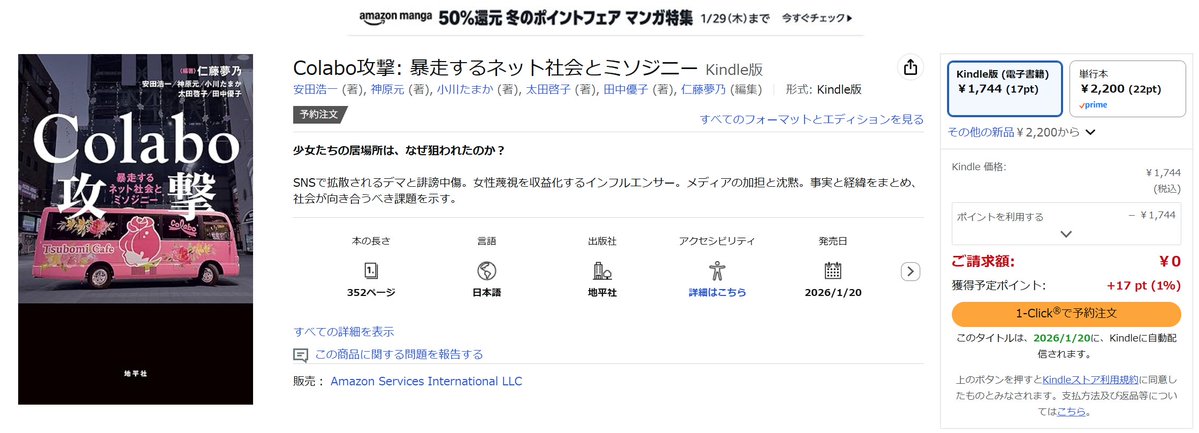Click すべてのフォーマットとエディションを見る link
1199x433 pixels.
(811, 119)
